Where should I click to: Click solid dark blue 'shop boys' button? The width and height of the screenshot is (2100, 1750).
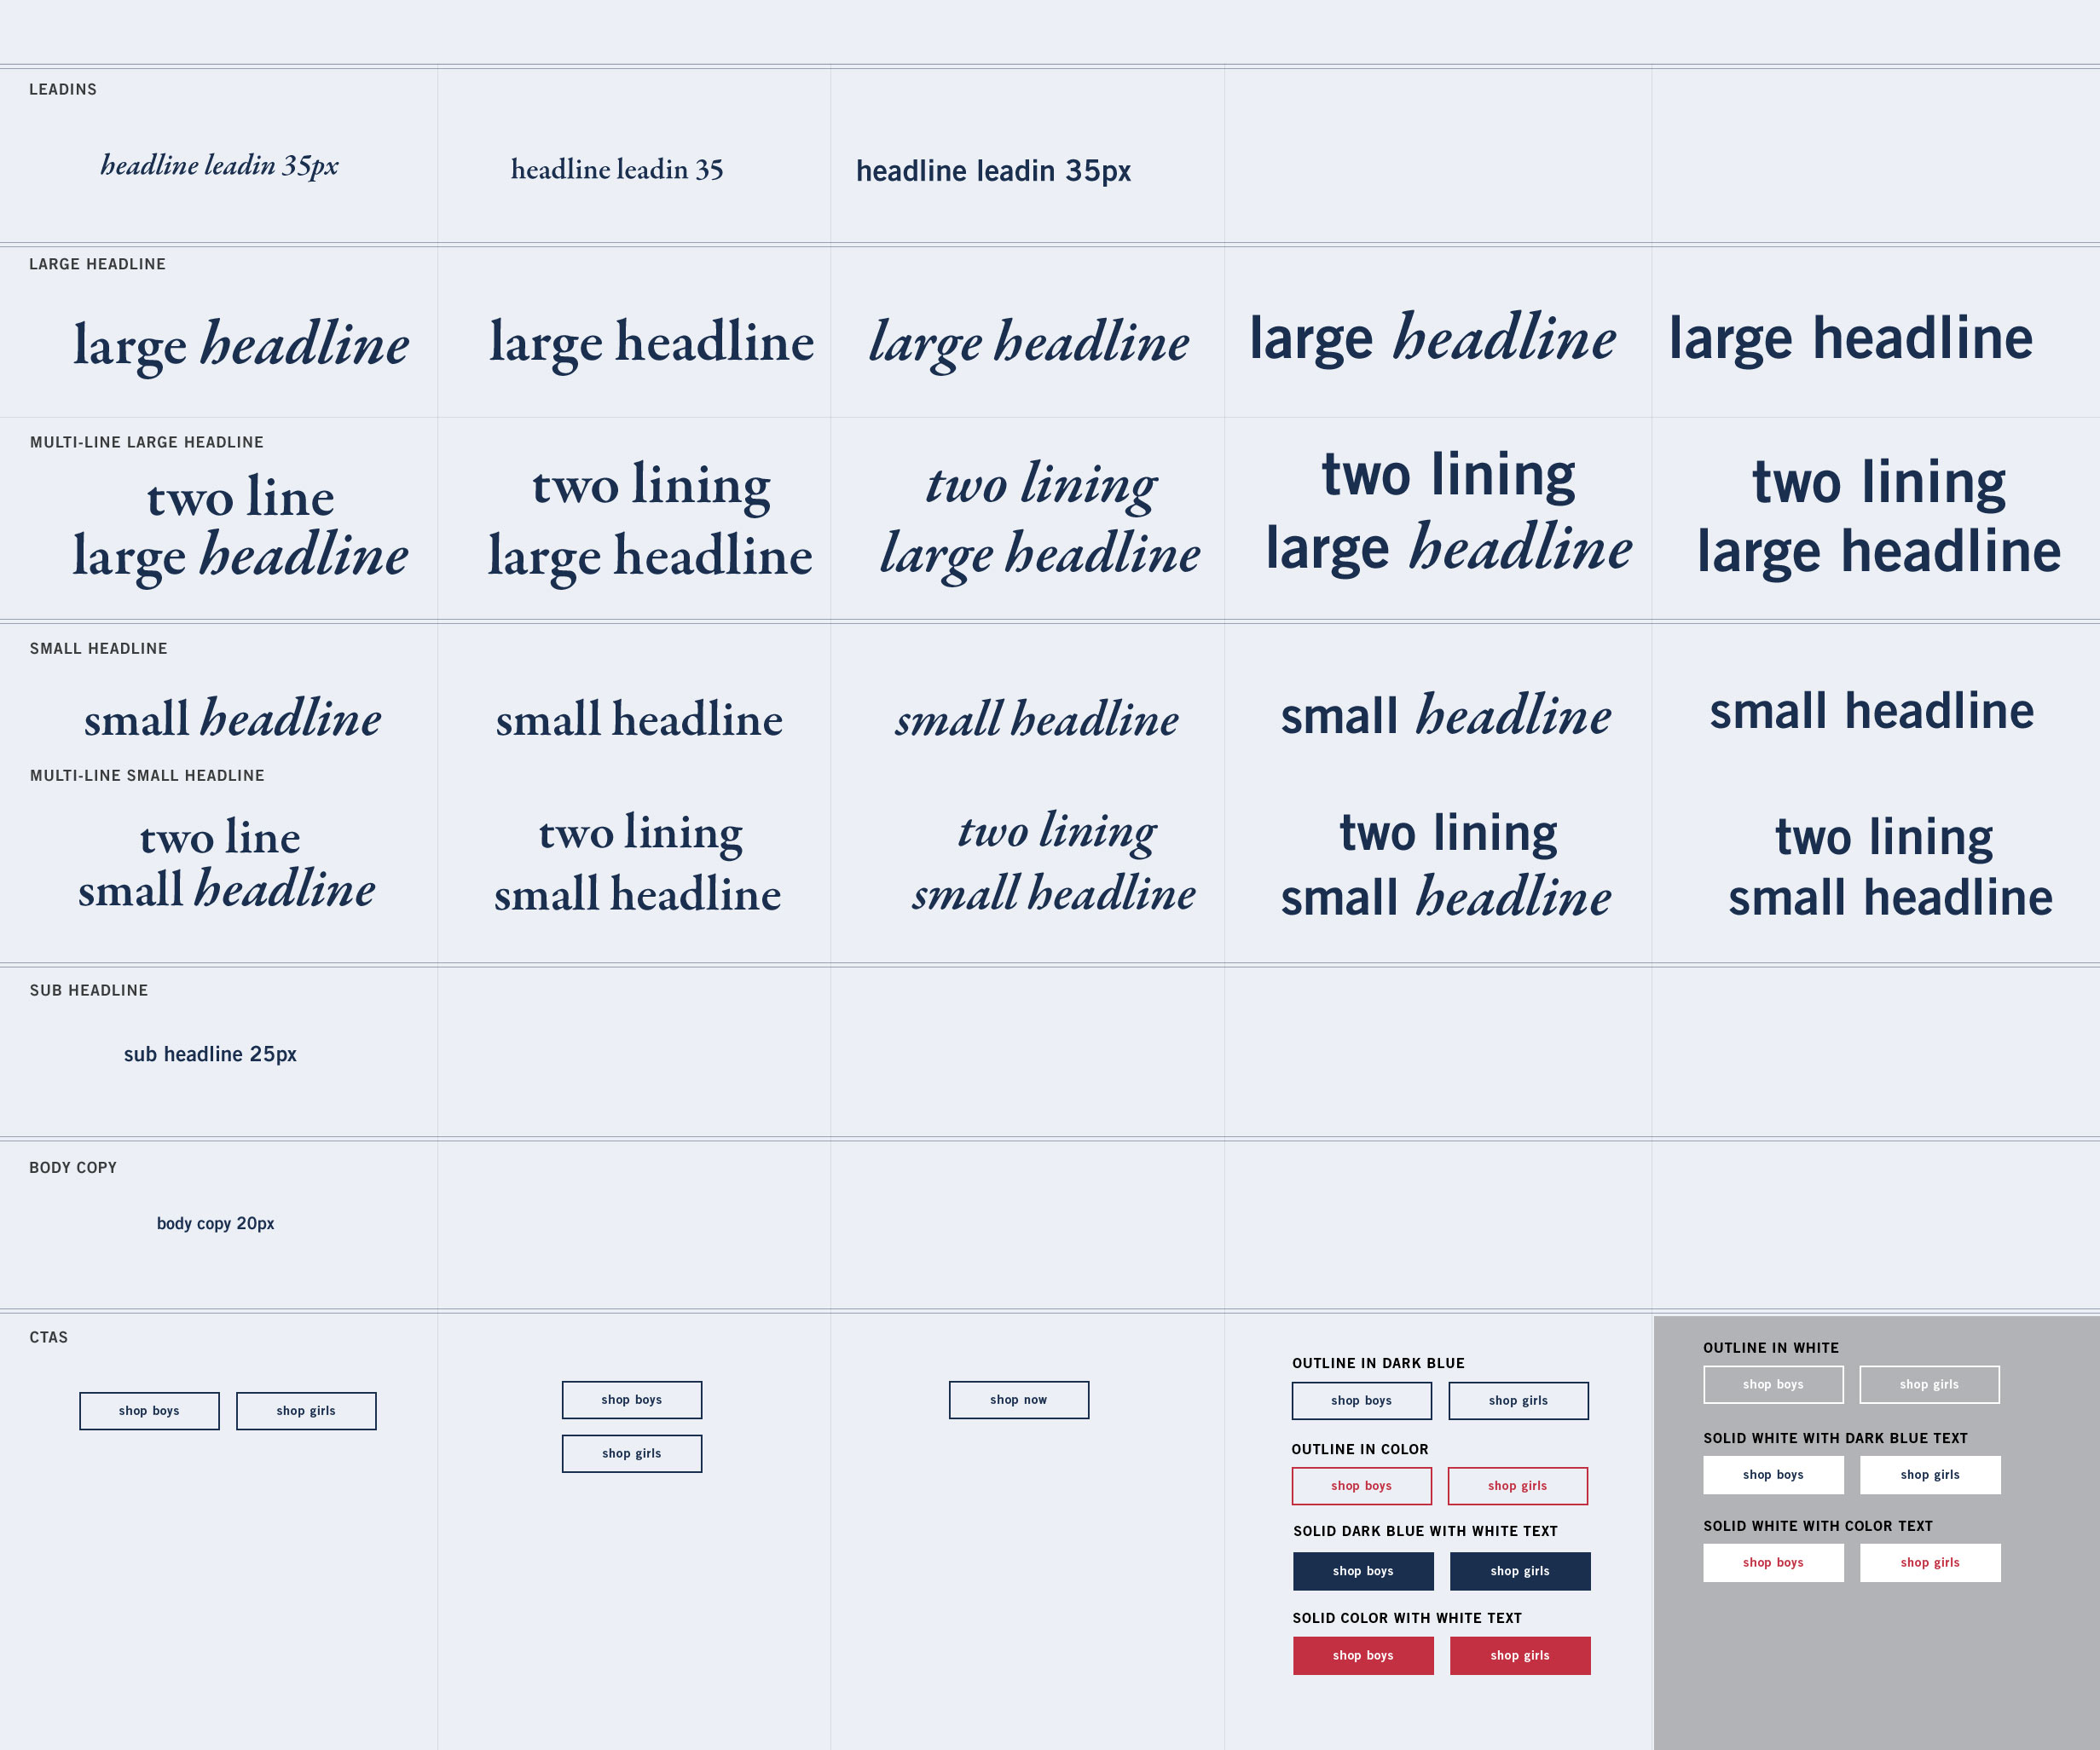[x=1363, y=1571]
